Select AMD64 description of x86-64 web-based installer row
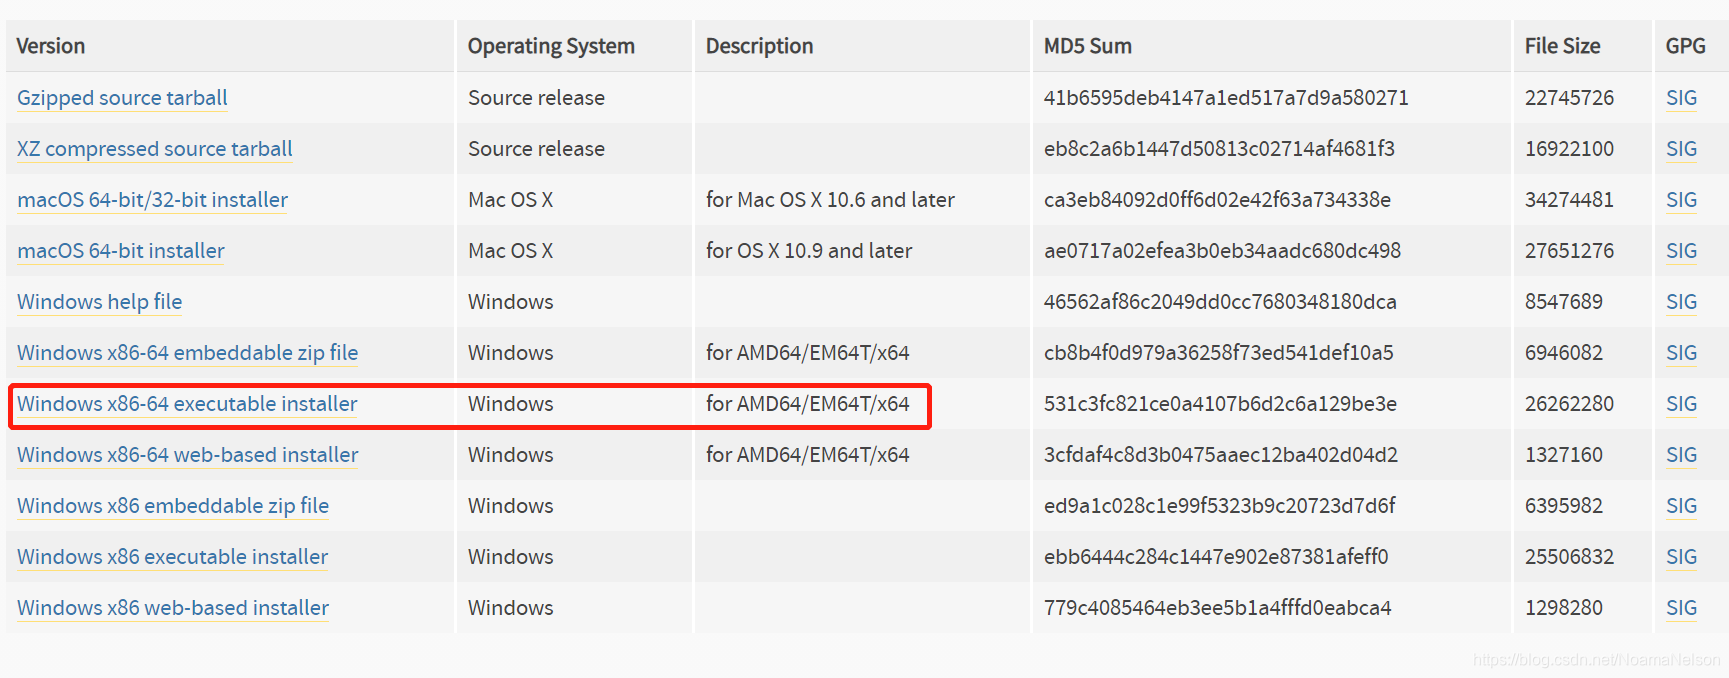Viewport: 1729px width, 678px height. [x=807, y=455]
